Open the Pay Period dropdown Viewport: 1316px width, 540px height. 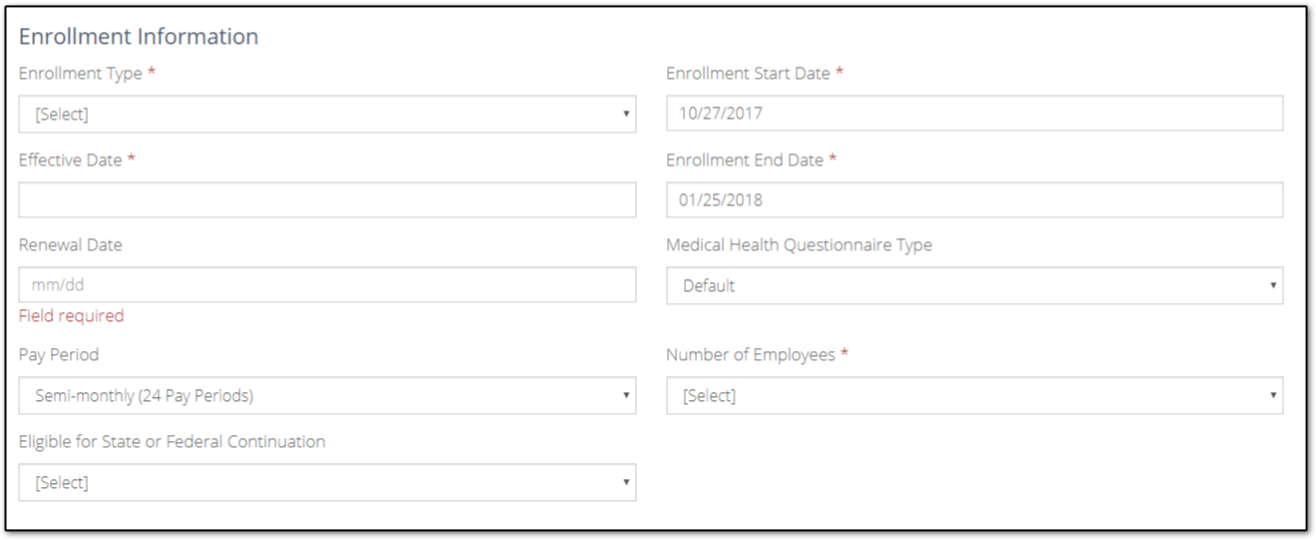(x=327, y=395)
